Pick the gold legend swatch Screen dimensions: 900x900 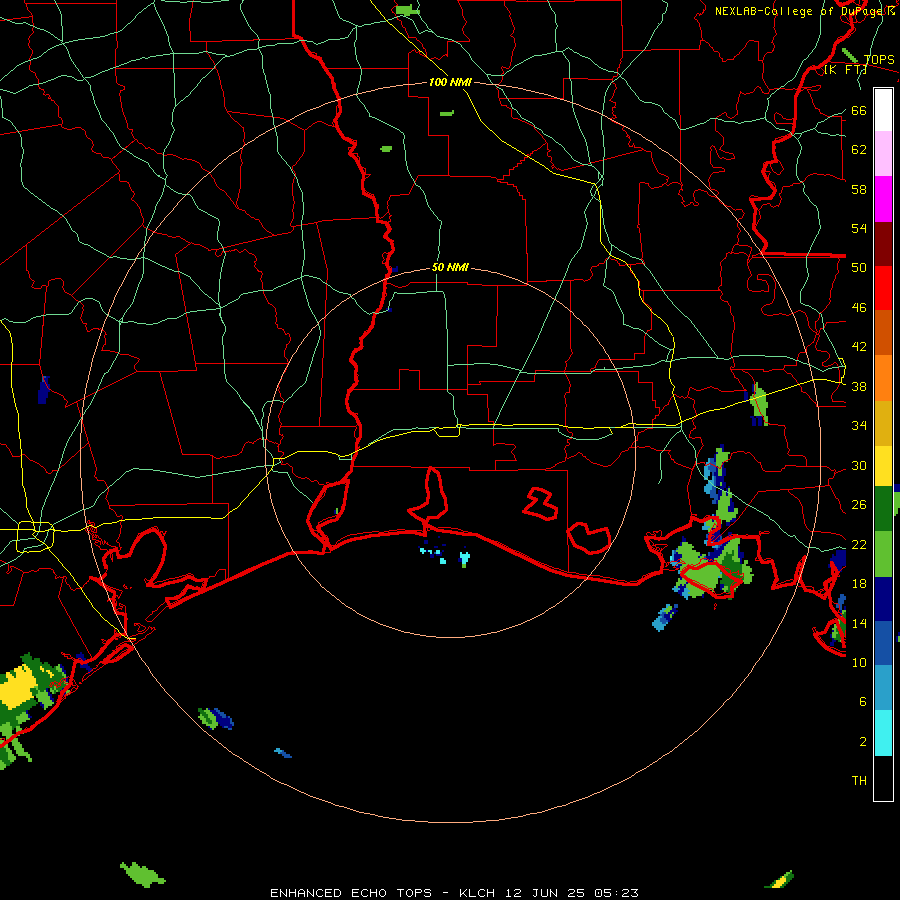point(883,424)
